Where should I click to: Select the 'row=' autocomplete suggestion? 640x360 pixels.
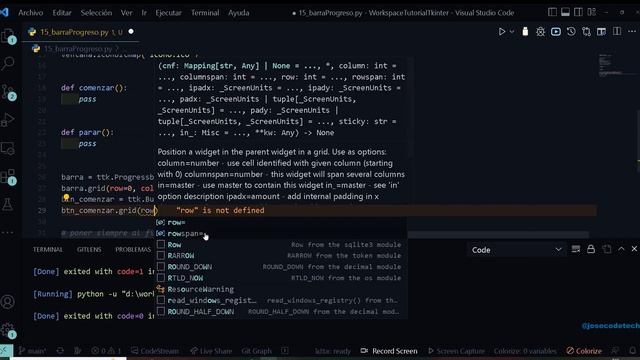pyautogui.click(x=281, y=222)
